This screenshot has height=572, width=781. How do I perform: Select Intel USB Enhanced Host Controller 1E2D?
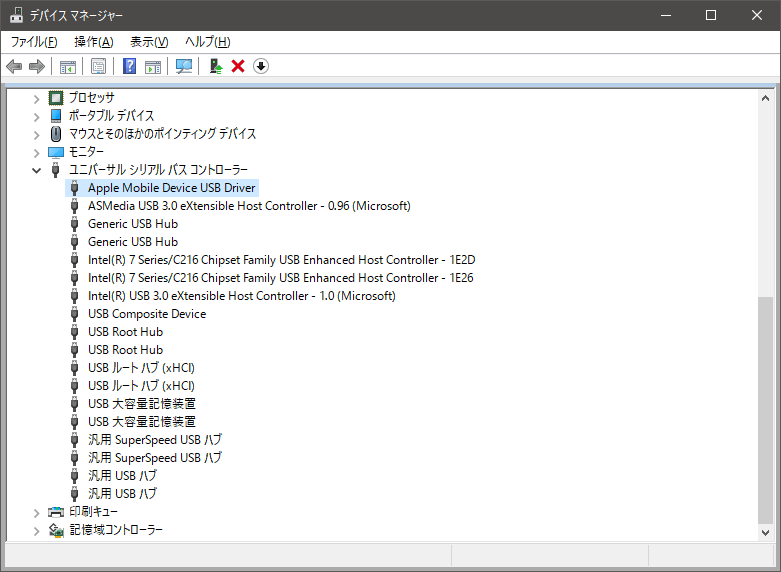coord(281,260)
